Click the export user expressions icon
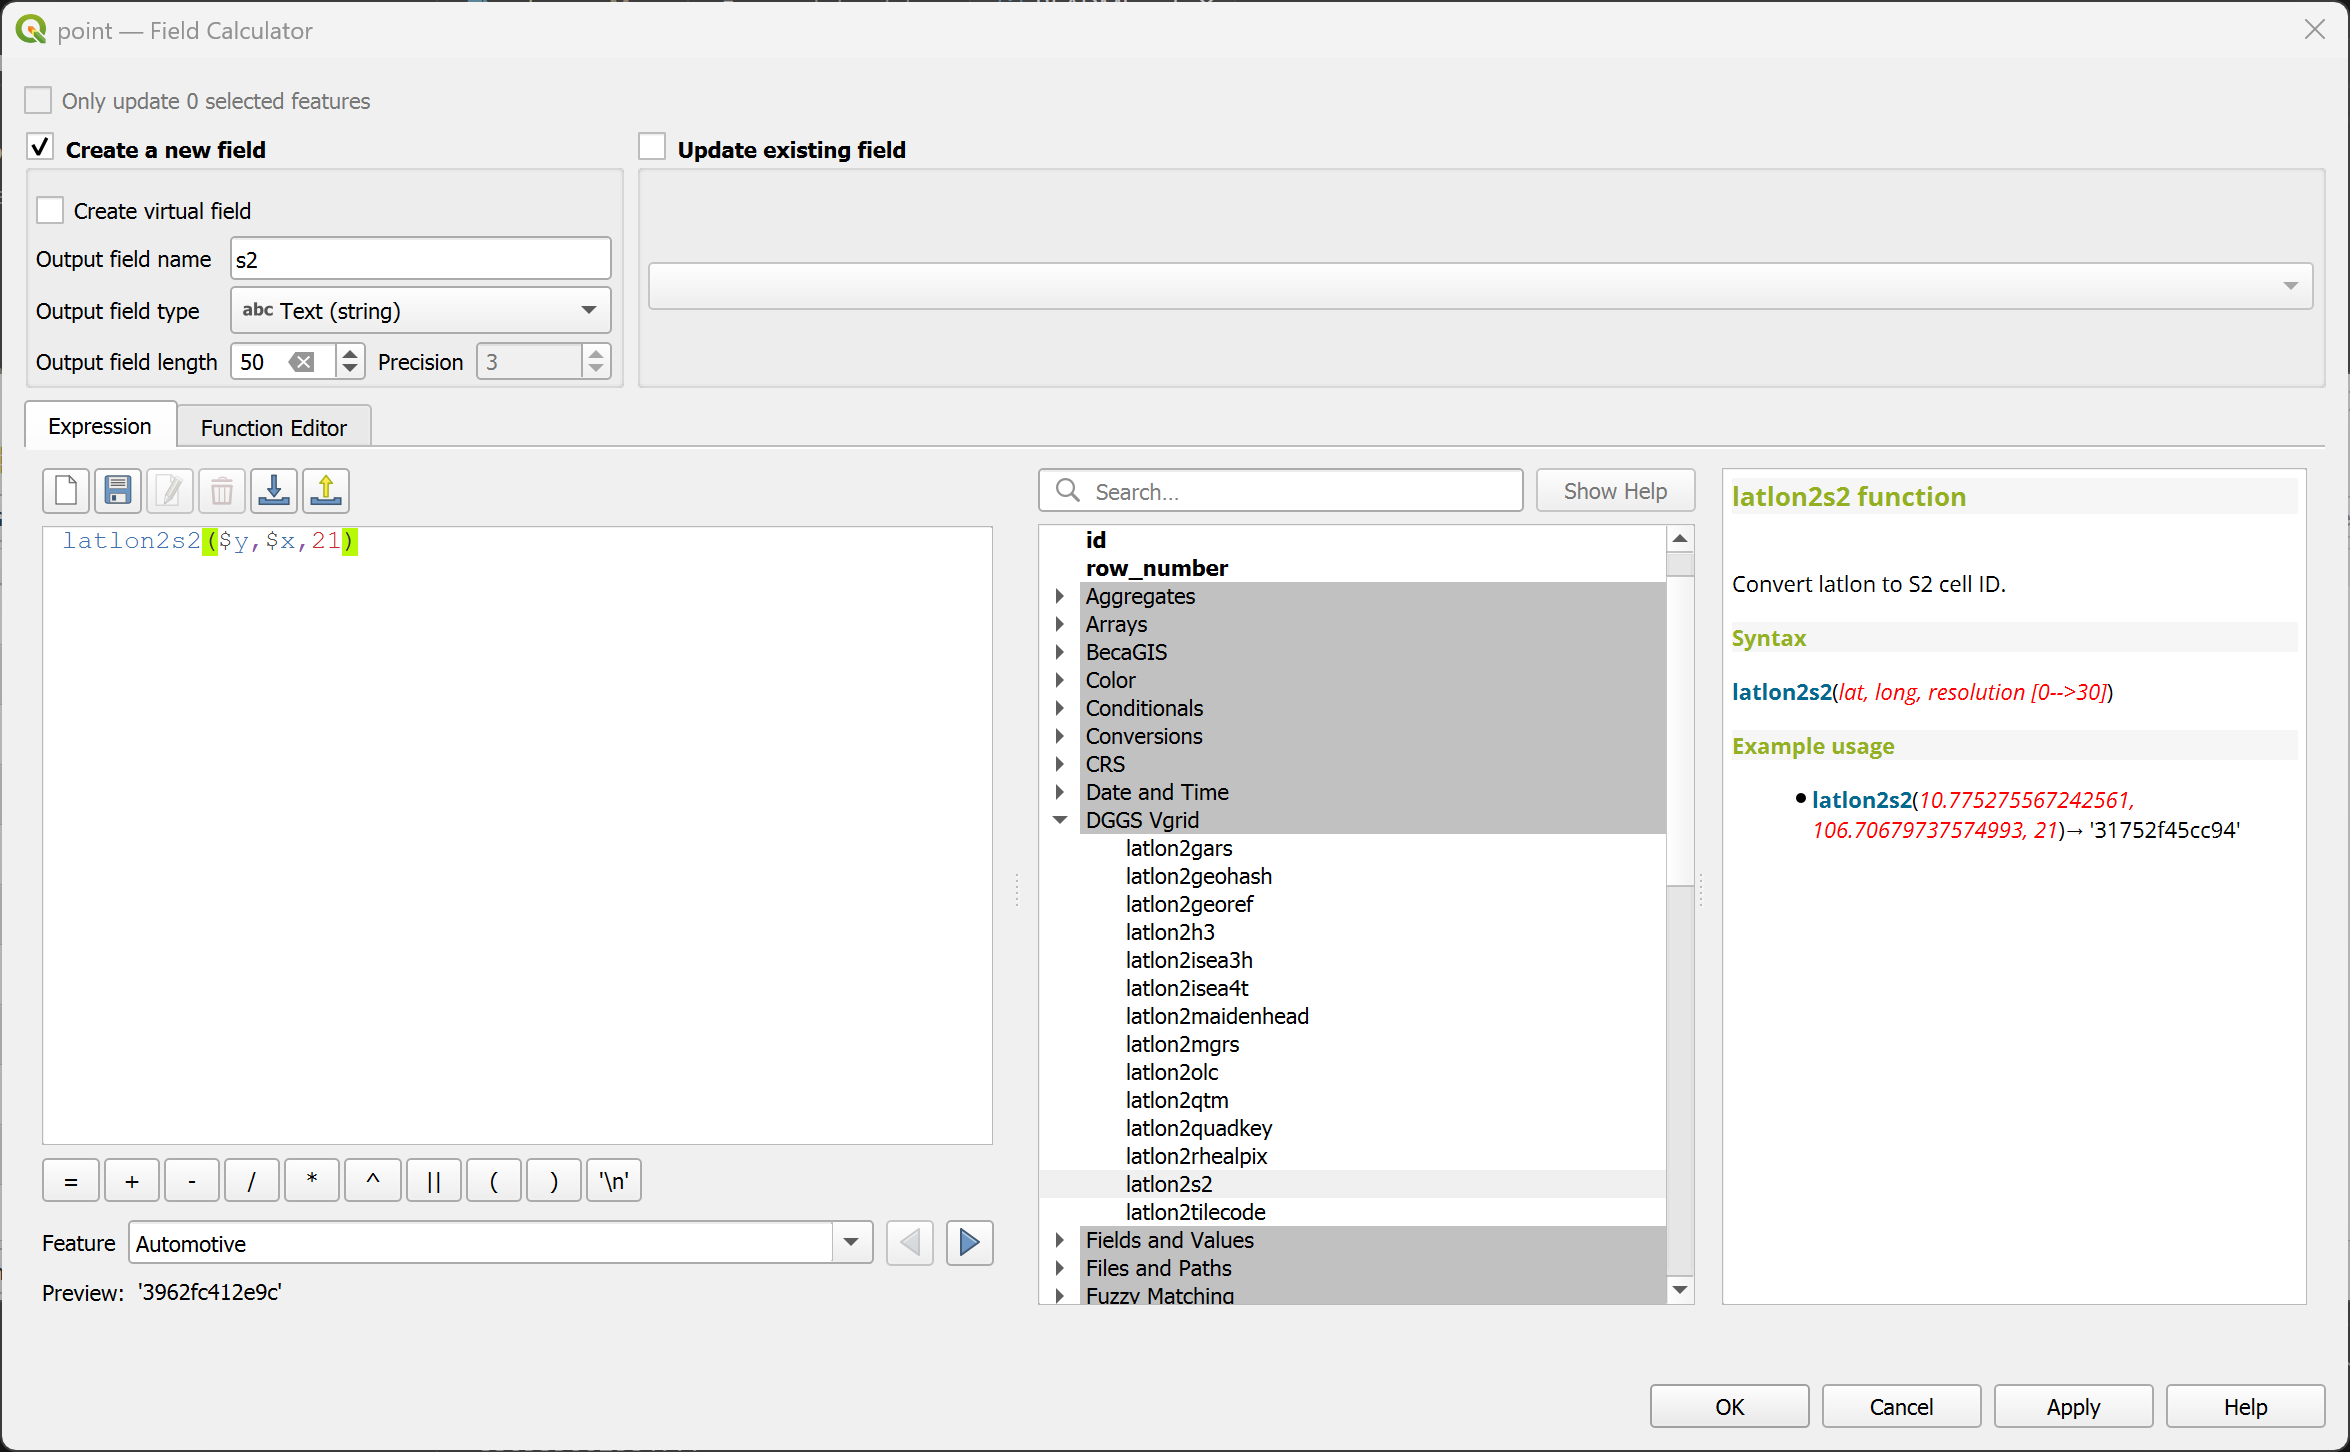2350x1452 pixels. (326, 491)
